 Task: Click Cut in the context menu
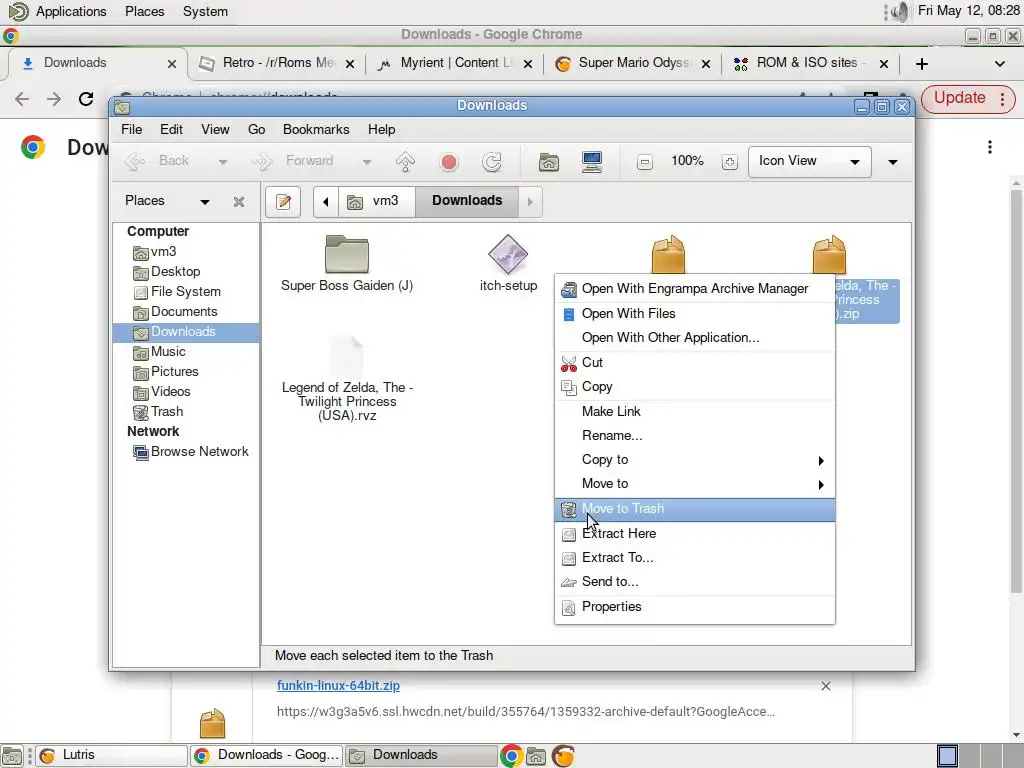[x=695, y=363]
